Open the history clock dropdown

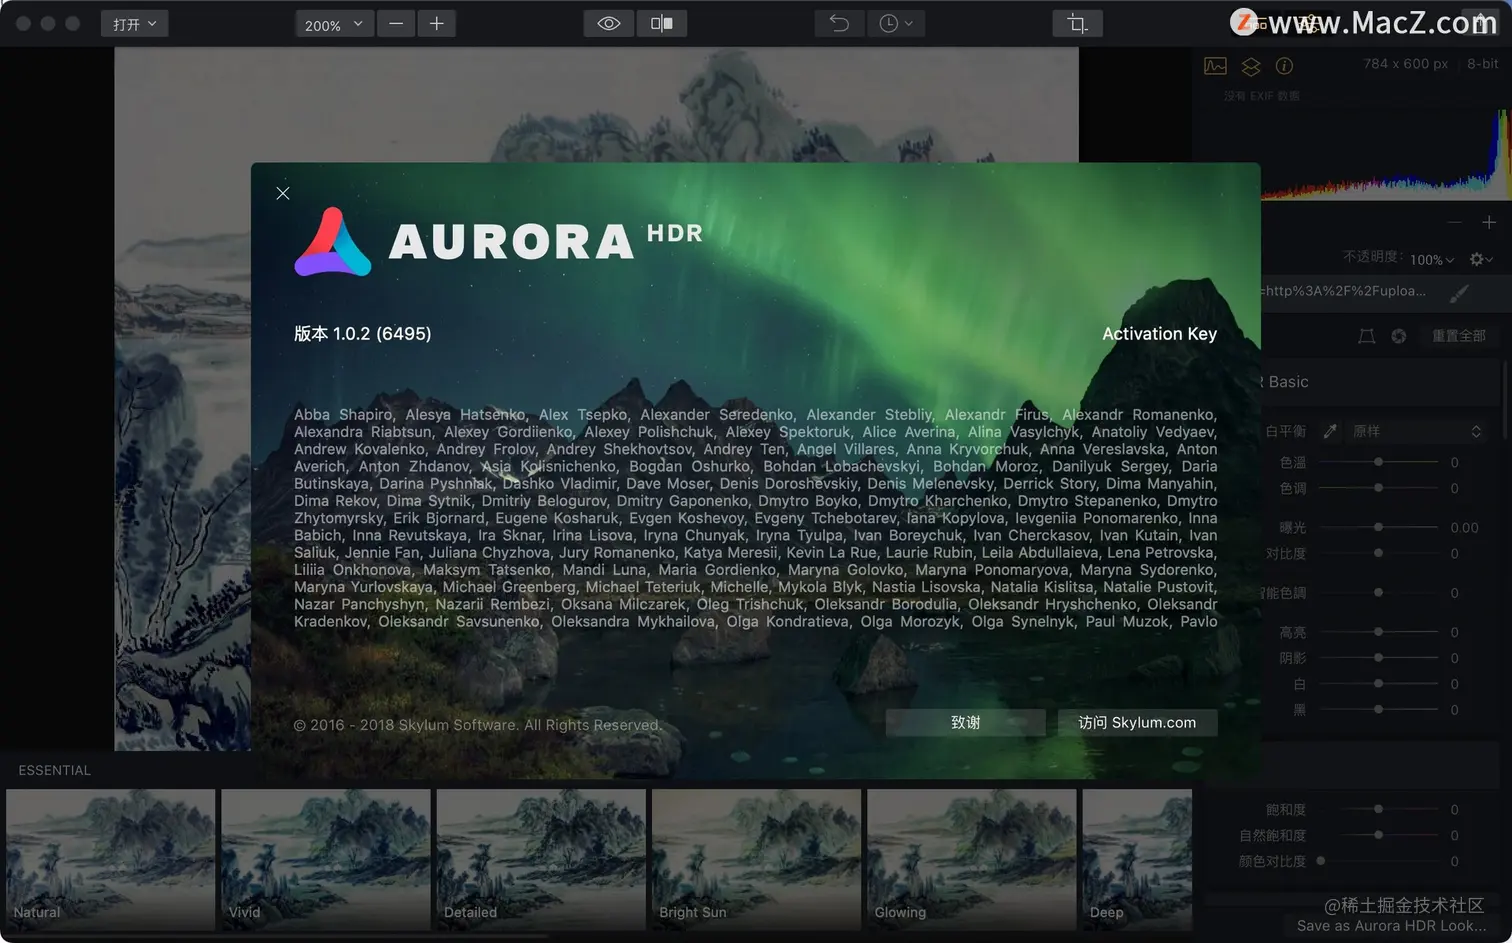pyautogui.click(x=896, y=24)
